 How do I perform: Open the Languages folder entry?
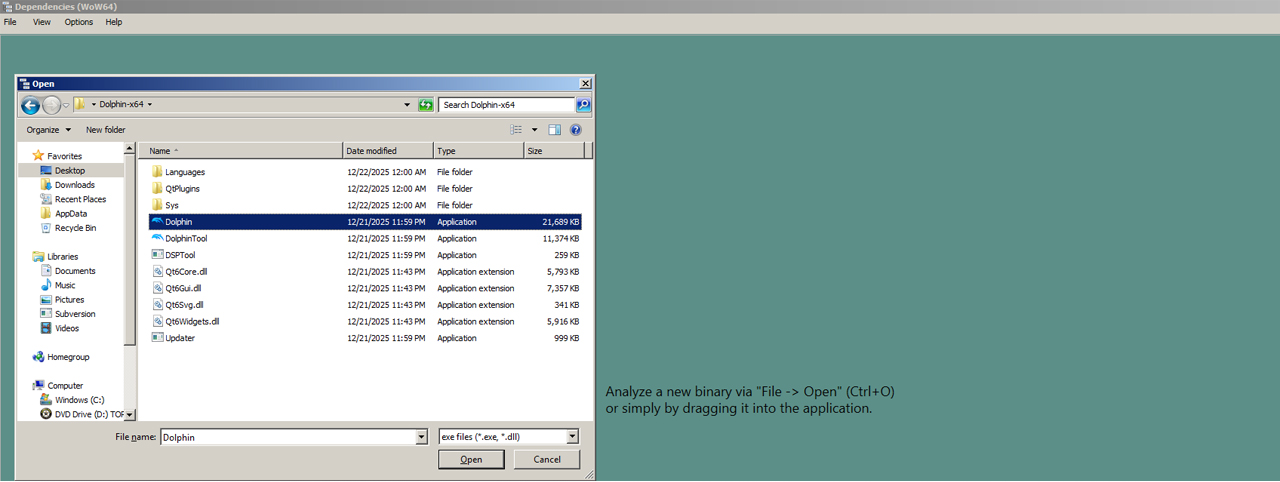click(x=185, y=172)
